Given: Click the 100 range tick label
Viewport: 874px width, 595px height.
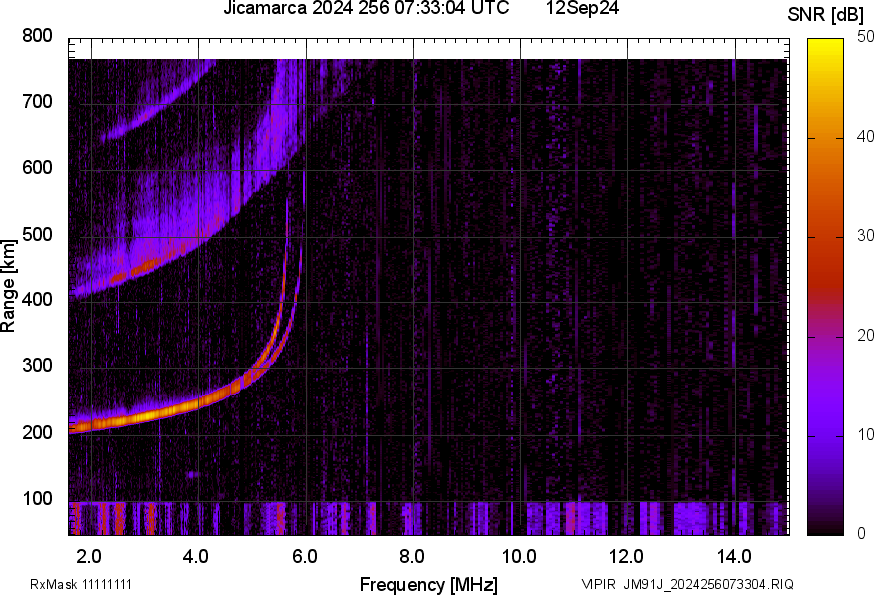Looking at the screenshot, I should click(x=37, y=500).
